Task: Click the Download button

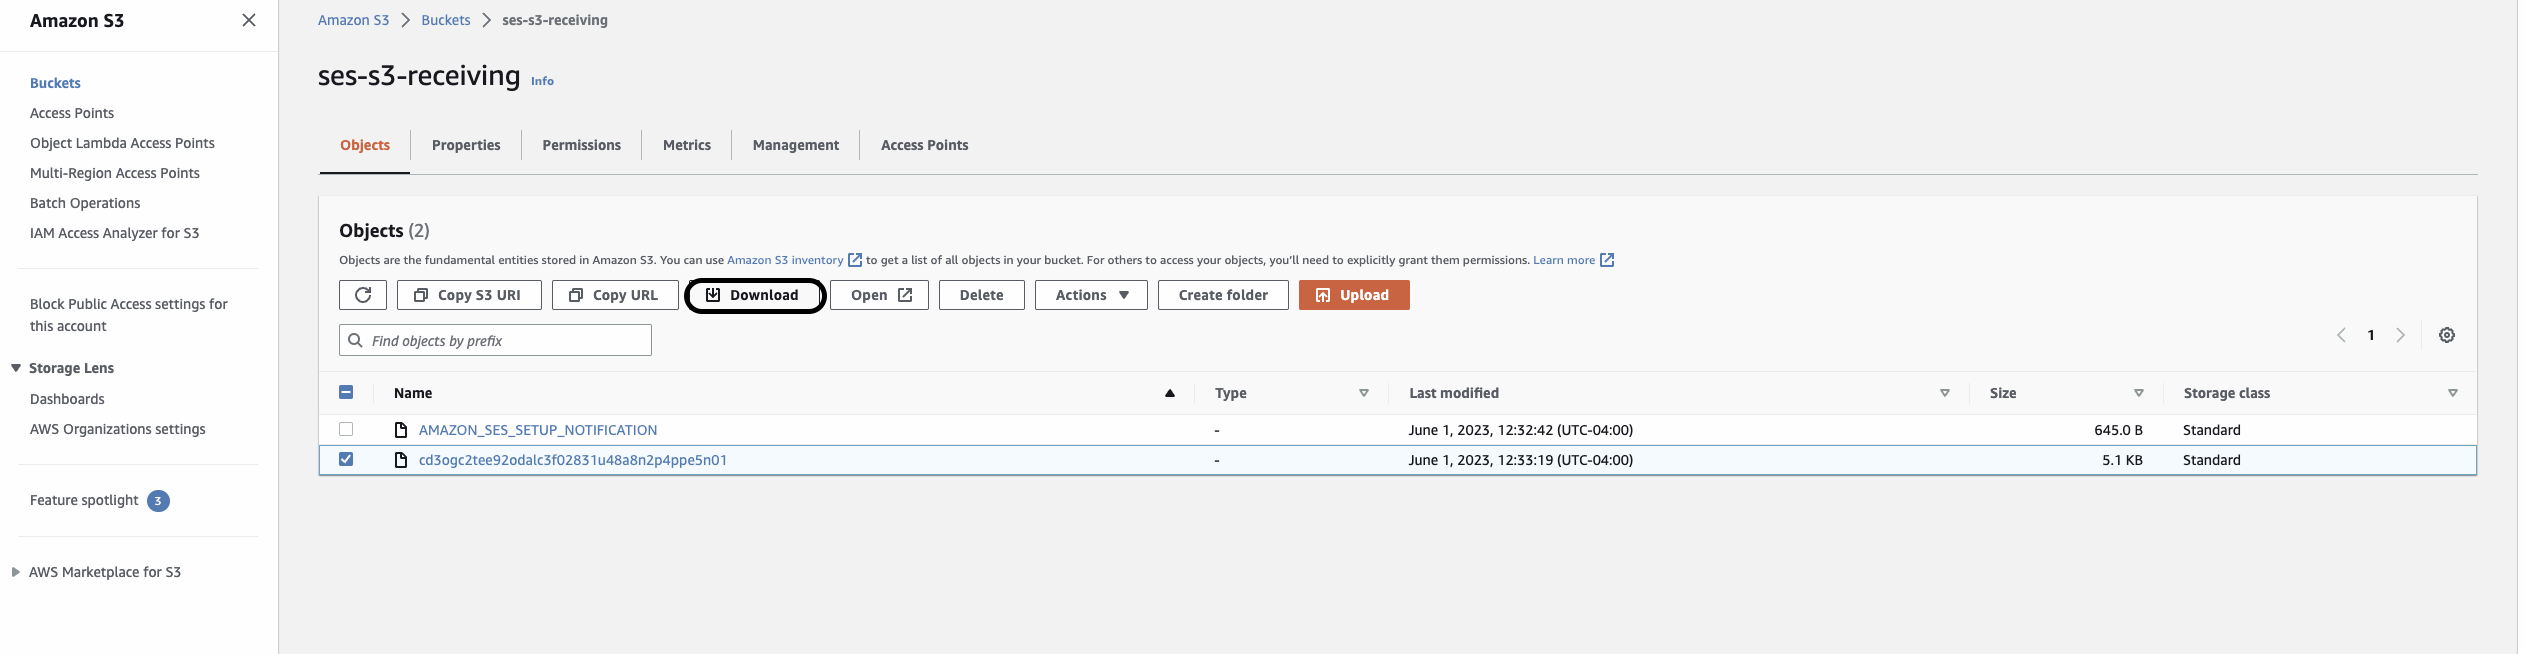Action: 754,295
